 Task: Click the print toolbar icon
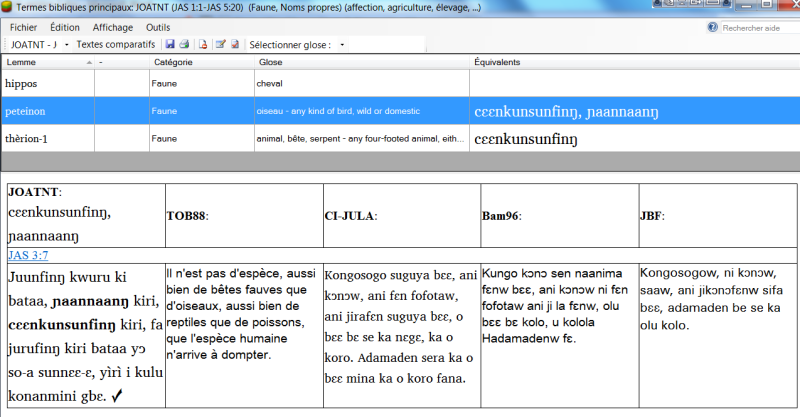pos(184,45)
